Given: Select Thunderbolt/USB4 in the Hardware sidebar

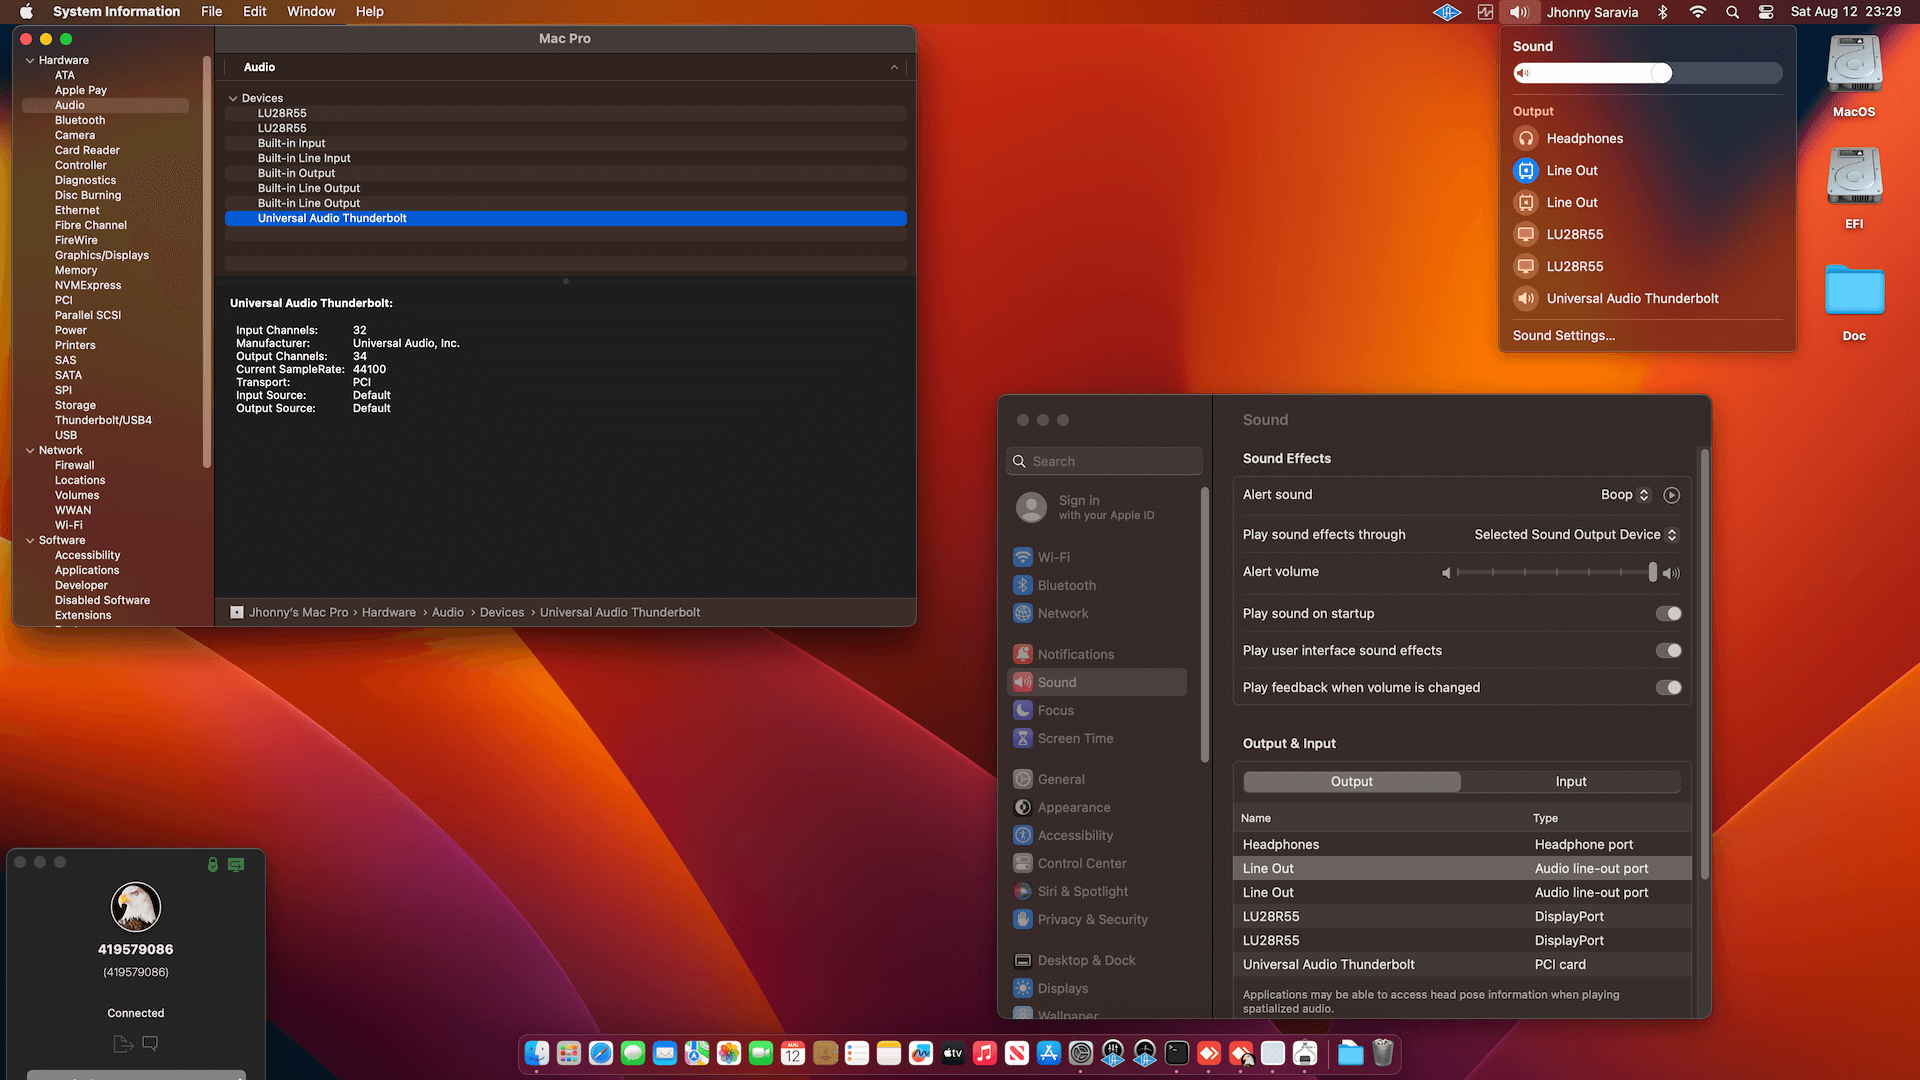Looking at the screenshot, I should [103, 420].
